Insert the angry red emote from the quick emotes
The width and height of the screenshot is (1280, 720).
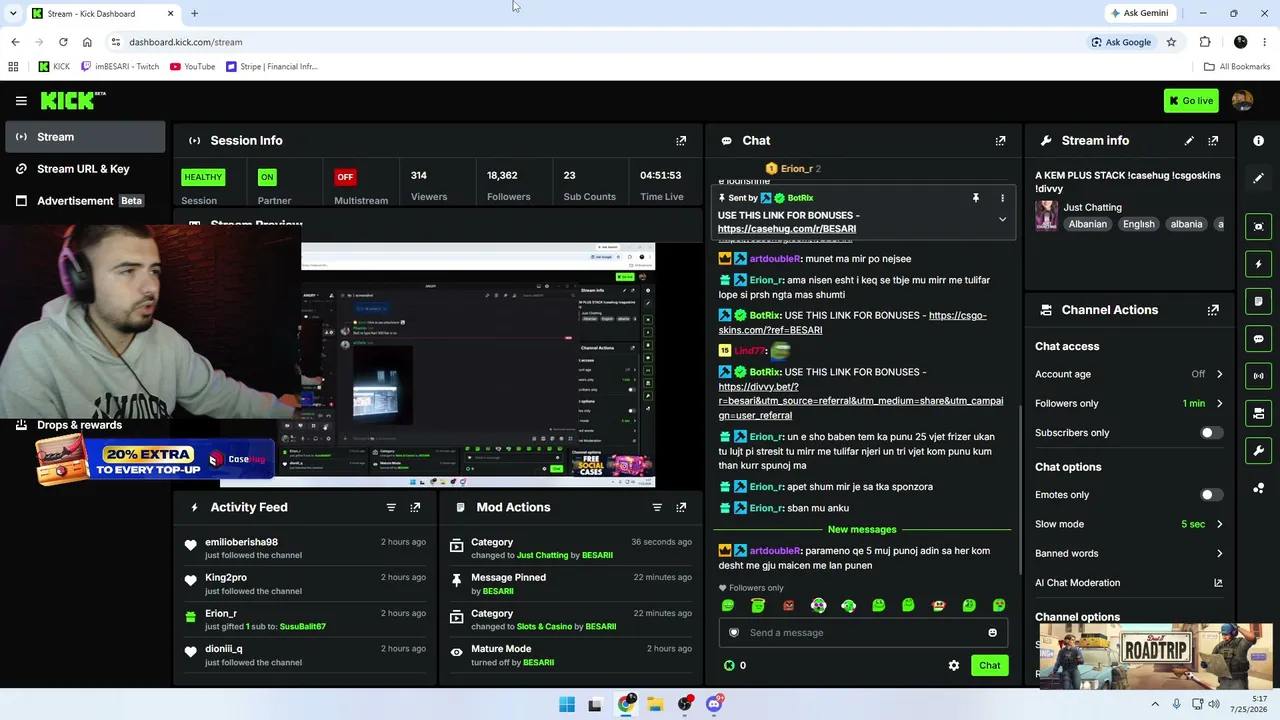788,605
